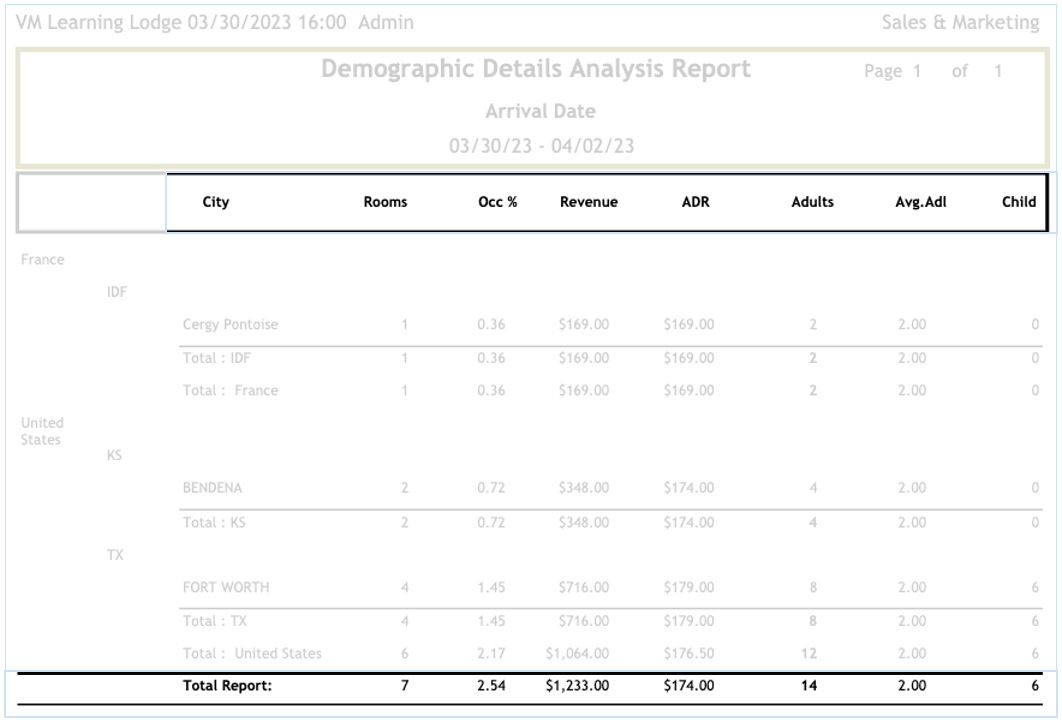Click the Demographic Details Analysis Report title

[x=536, y=70]
